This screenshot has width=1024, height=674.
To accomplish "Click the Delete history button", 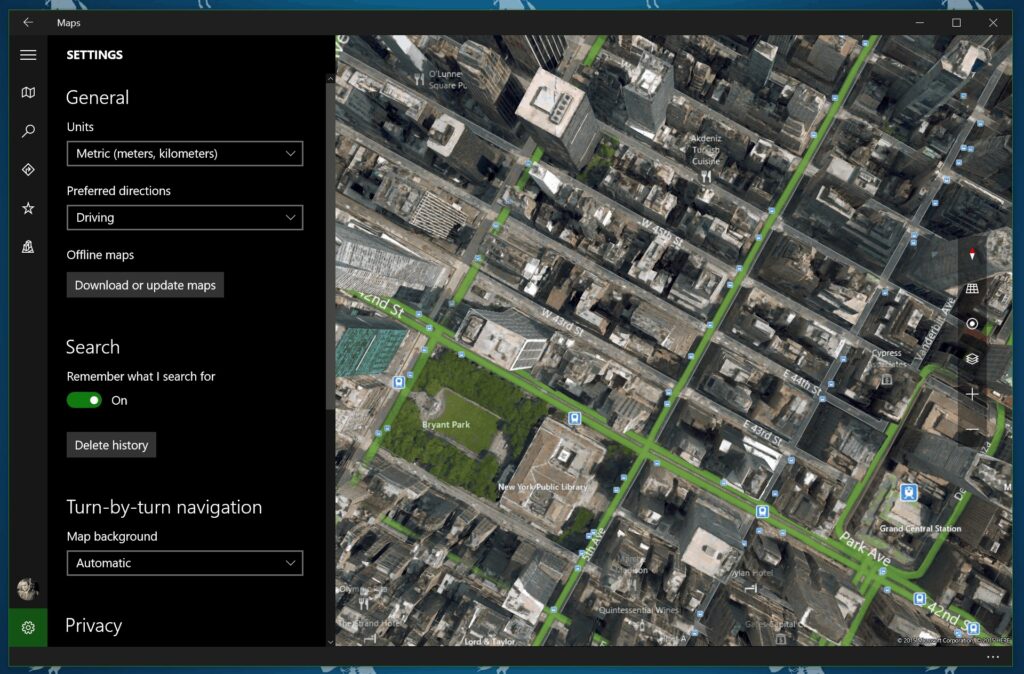I will 111,445.
